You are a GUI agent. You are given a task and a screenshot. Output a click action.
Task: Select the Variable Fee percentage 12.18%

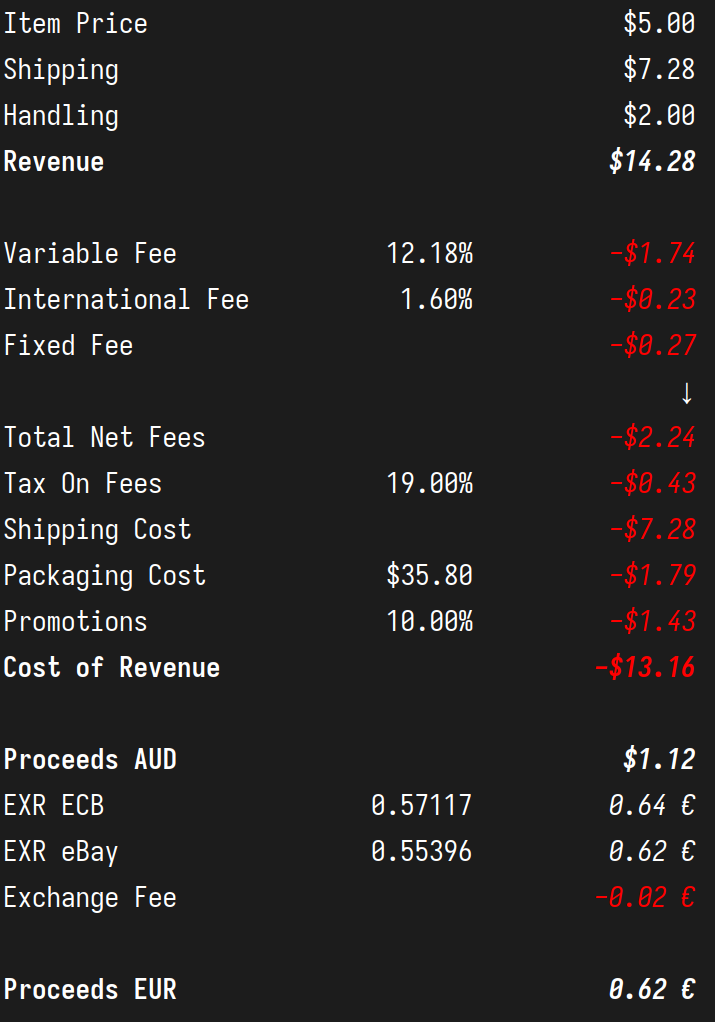(x=429, y=254)
